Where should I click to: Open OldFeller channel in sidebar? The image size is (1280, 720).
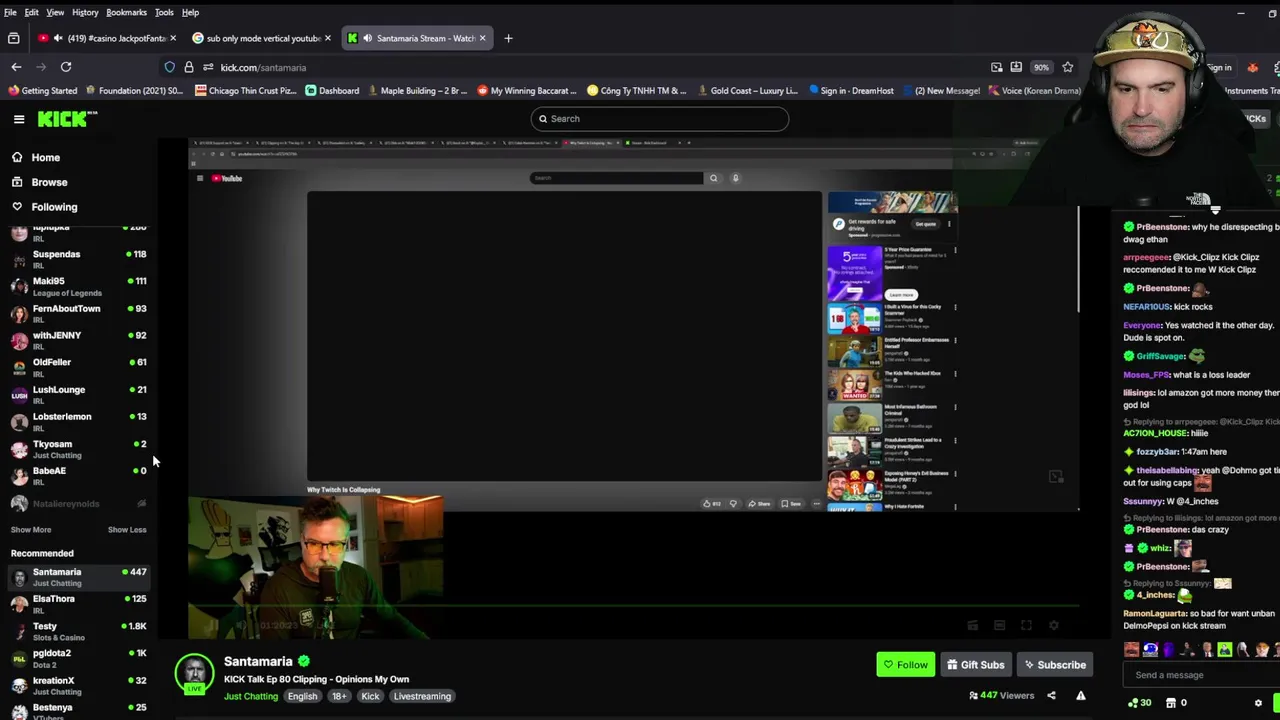coord(78,367)
